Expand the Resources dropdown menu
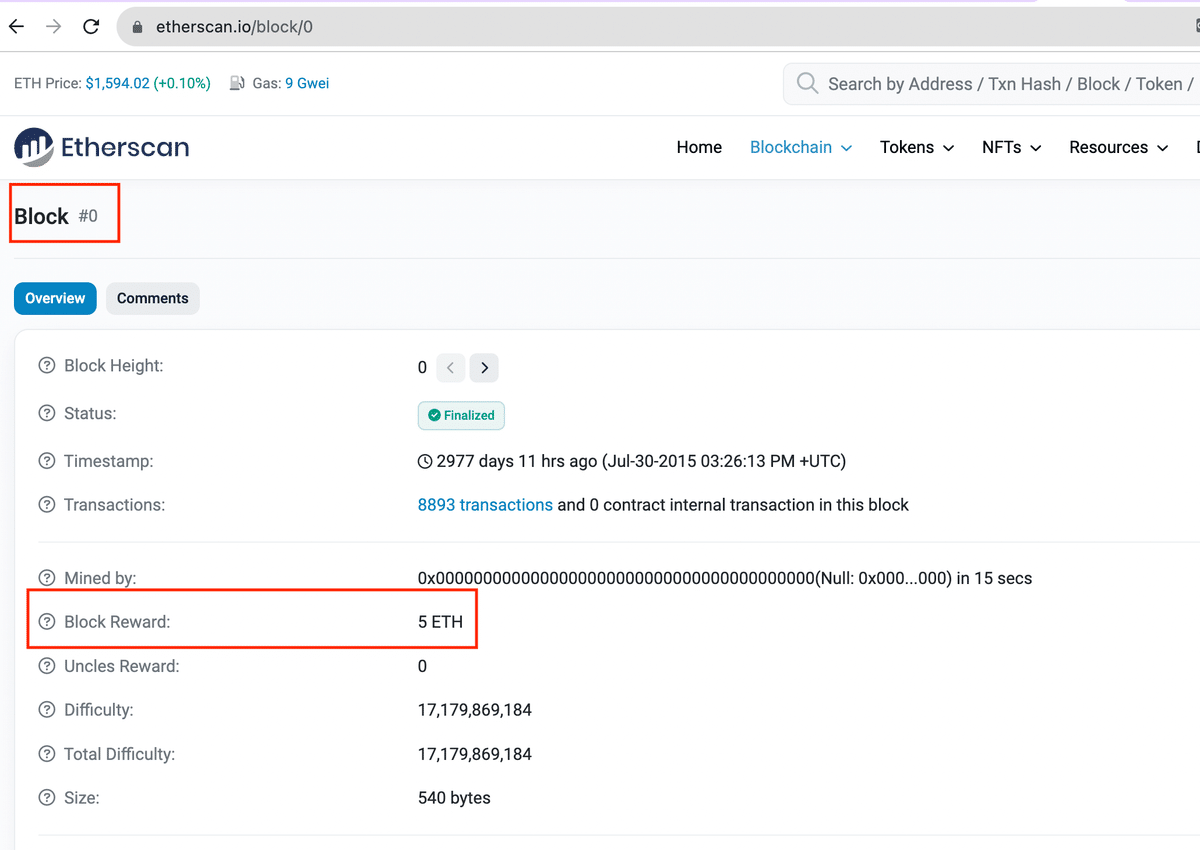The image size is (1200, 850). pyautogui.click(x=1119, y=147)
